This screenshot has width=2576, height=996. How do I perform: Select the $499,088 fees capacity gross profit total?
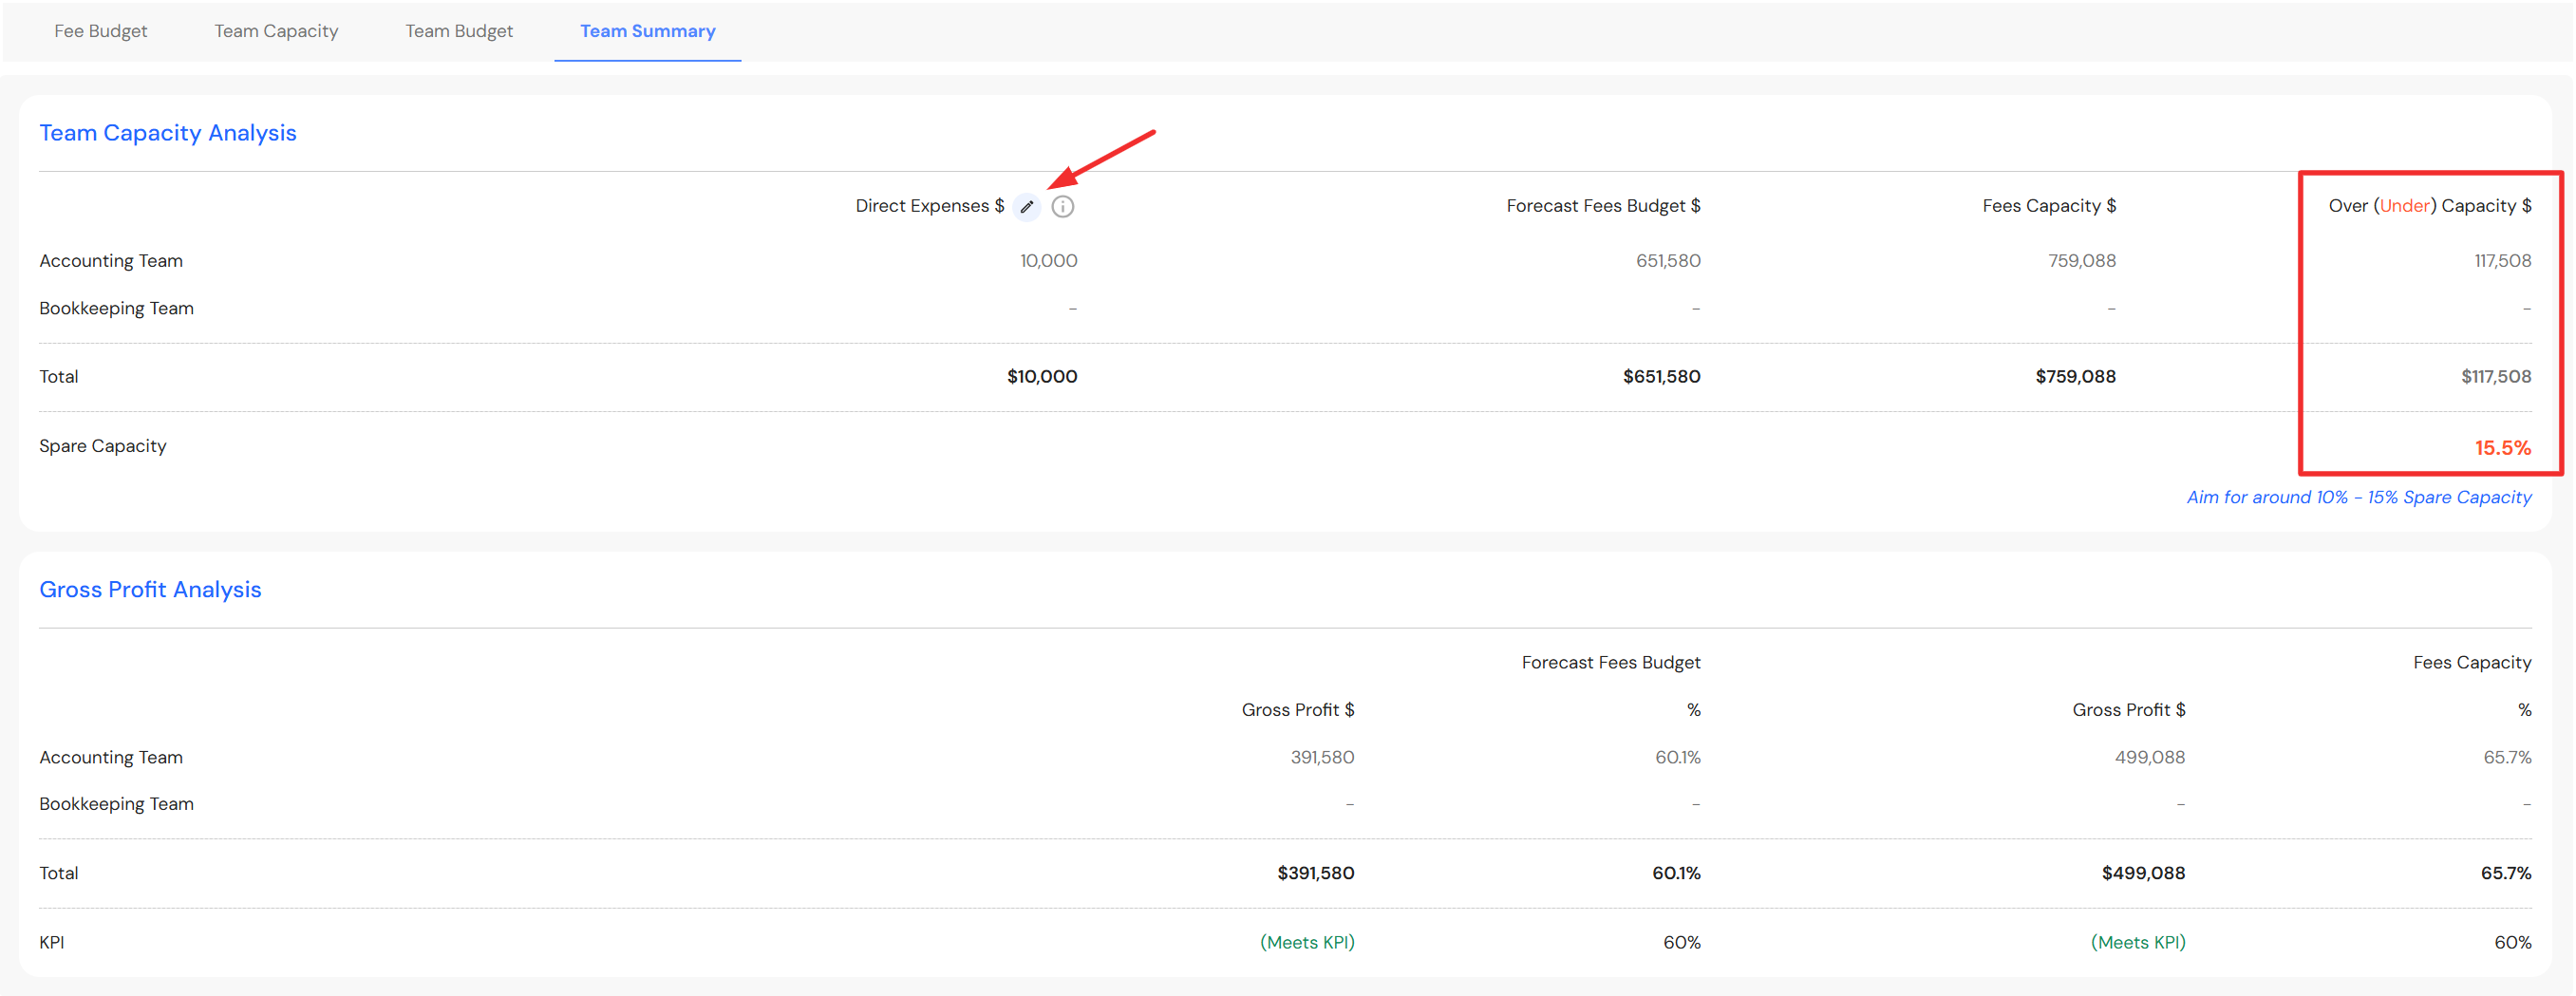click(2143, 873)
